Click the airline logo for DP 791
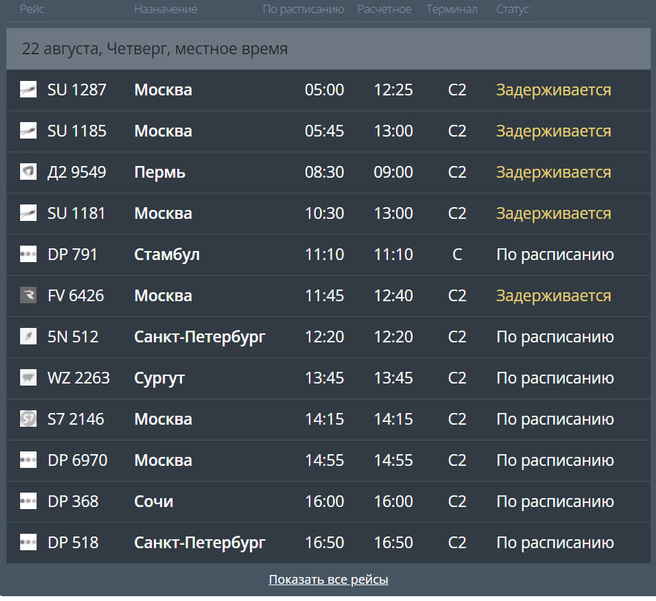The image size is (656, 601). tap(28, 255)
